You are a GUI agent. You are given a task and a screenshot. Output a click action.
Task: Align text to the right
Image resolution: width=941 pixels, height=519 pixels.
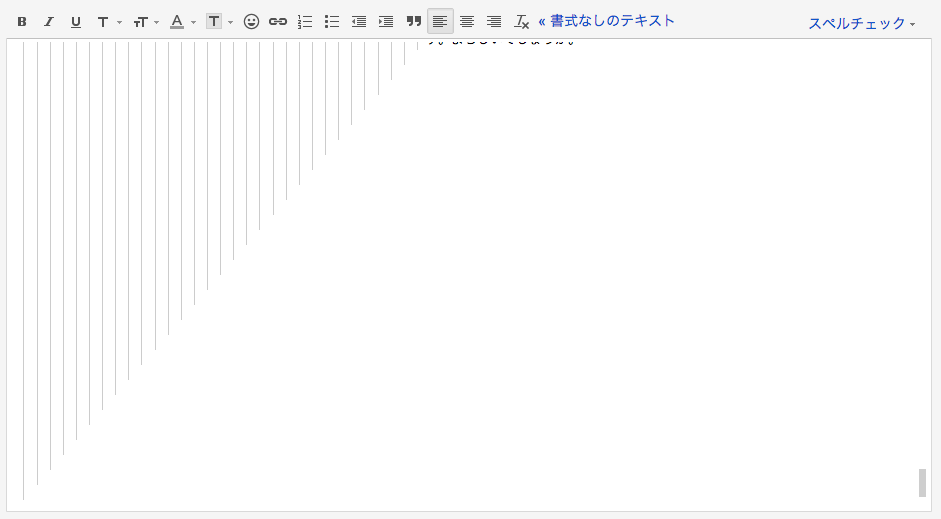coord(494,21)
